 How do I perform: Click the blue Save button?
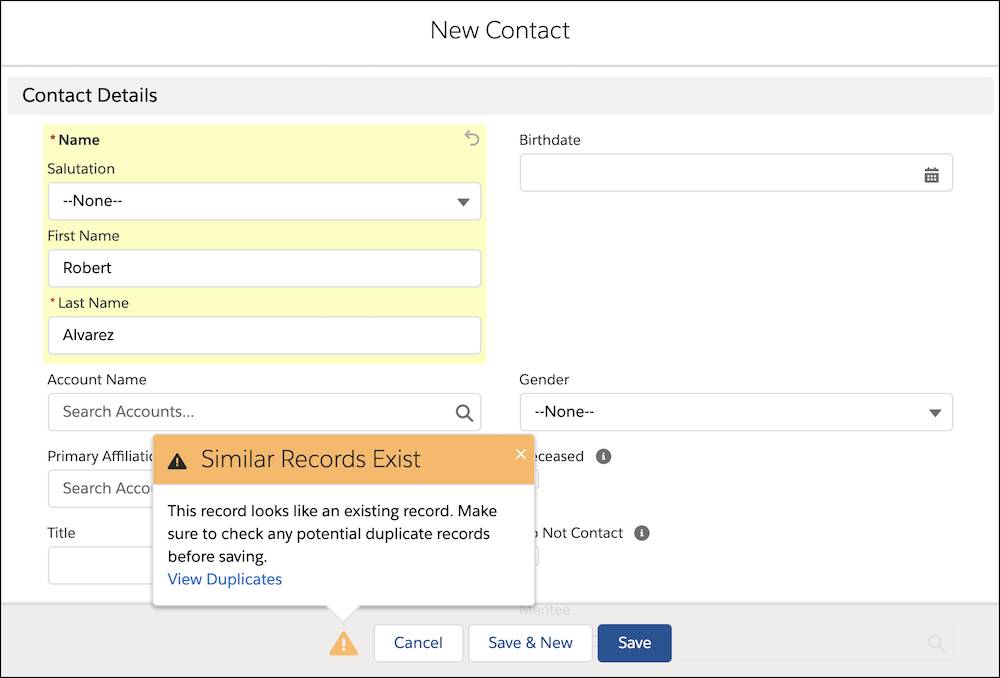pos(634,643)
